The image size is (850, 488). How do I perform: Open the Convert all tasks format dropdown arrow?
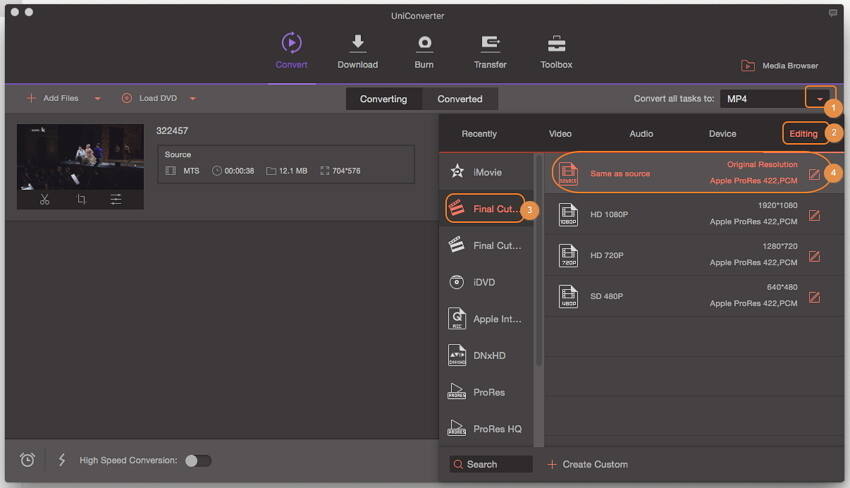coord(820,99)
